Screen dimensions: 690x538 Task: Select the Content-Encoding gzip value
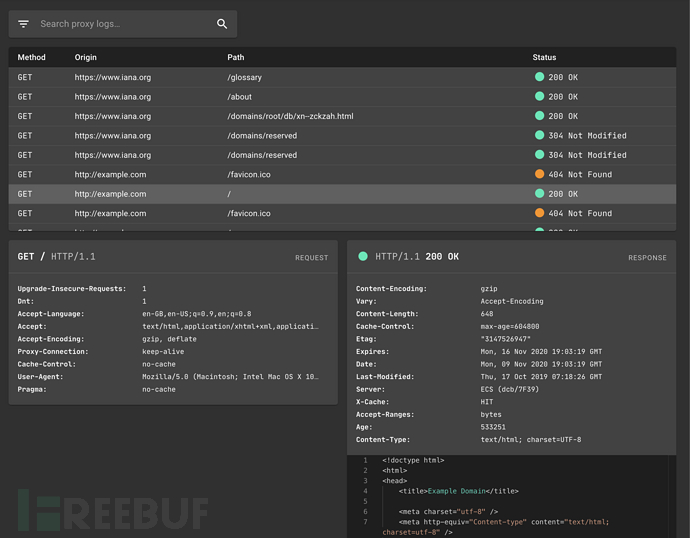(x=489, y=289)
